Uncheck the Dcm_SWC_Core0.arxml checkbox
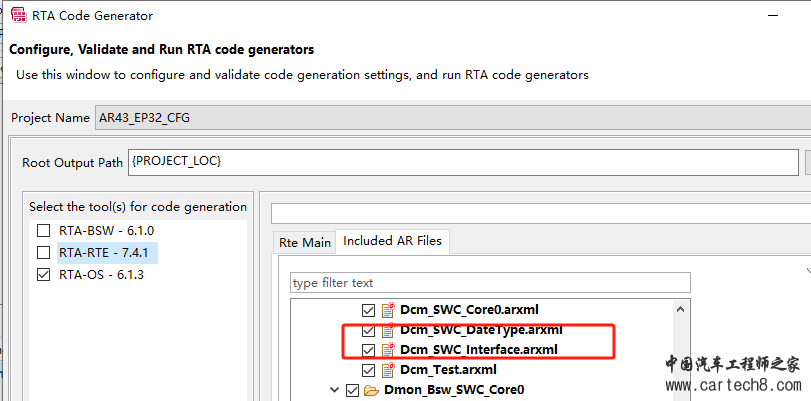Screen dimensions: 811x401 [368, 310]
